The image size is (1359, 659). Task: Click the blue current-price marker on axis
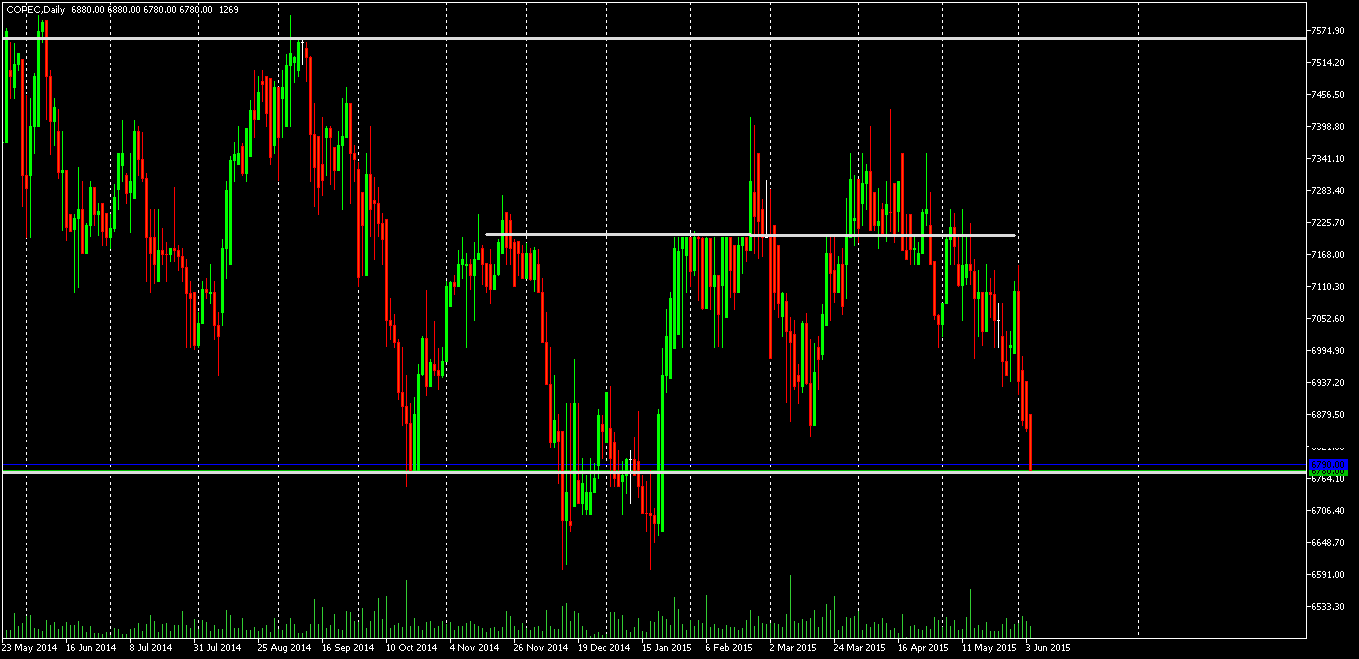click(1330, 466)
